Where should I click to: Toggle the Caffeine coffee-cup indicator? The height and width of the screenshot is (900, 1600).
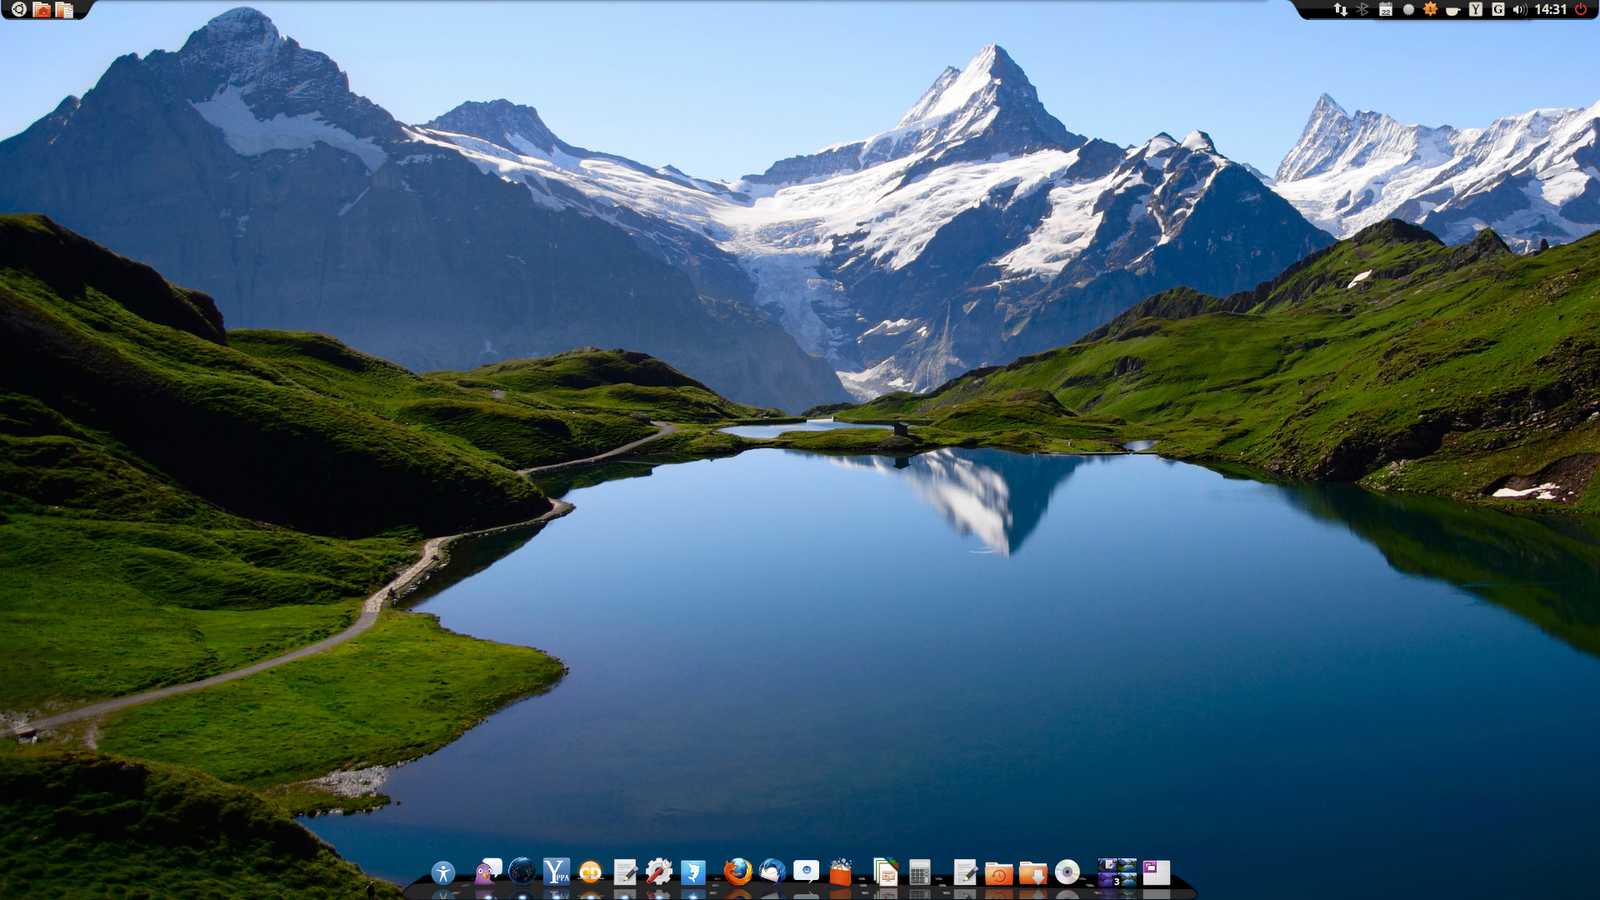(x=1453, y=12)
